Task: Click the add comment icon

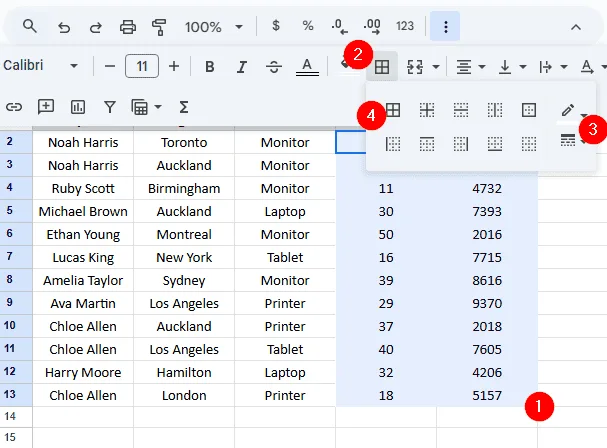Action: 46,107
